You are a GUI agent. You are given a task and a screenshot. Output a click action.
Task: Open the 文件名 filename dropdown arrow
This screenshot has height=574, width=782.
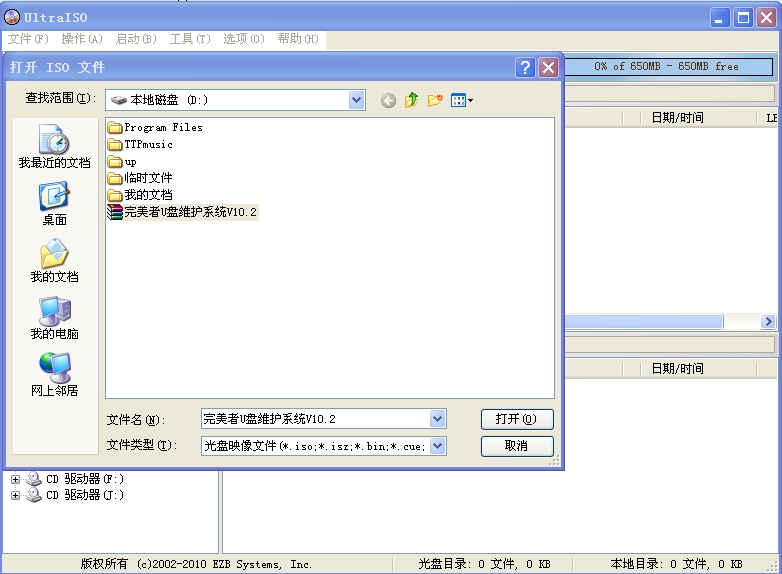(437, 419)
